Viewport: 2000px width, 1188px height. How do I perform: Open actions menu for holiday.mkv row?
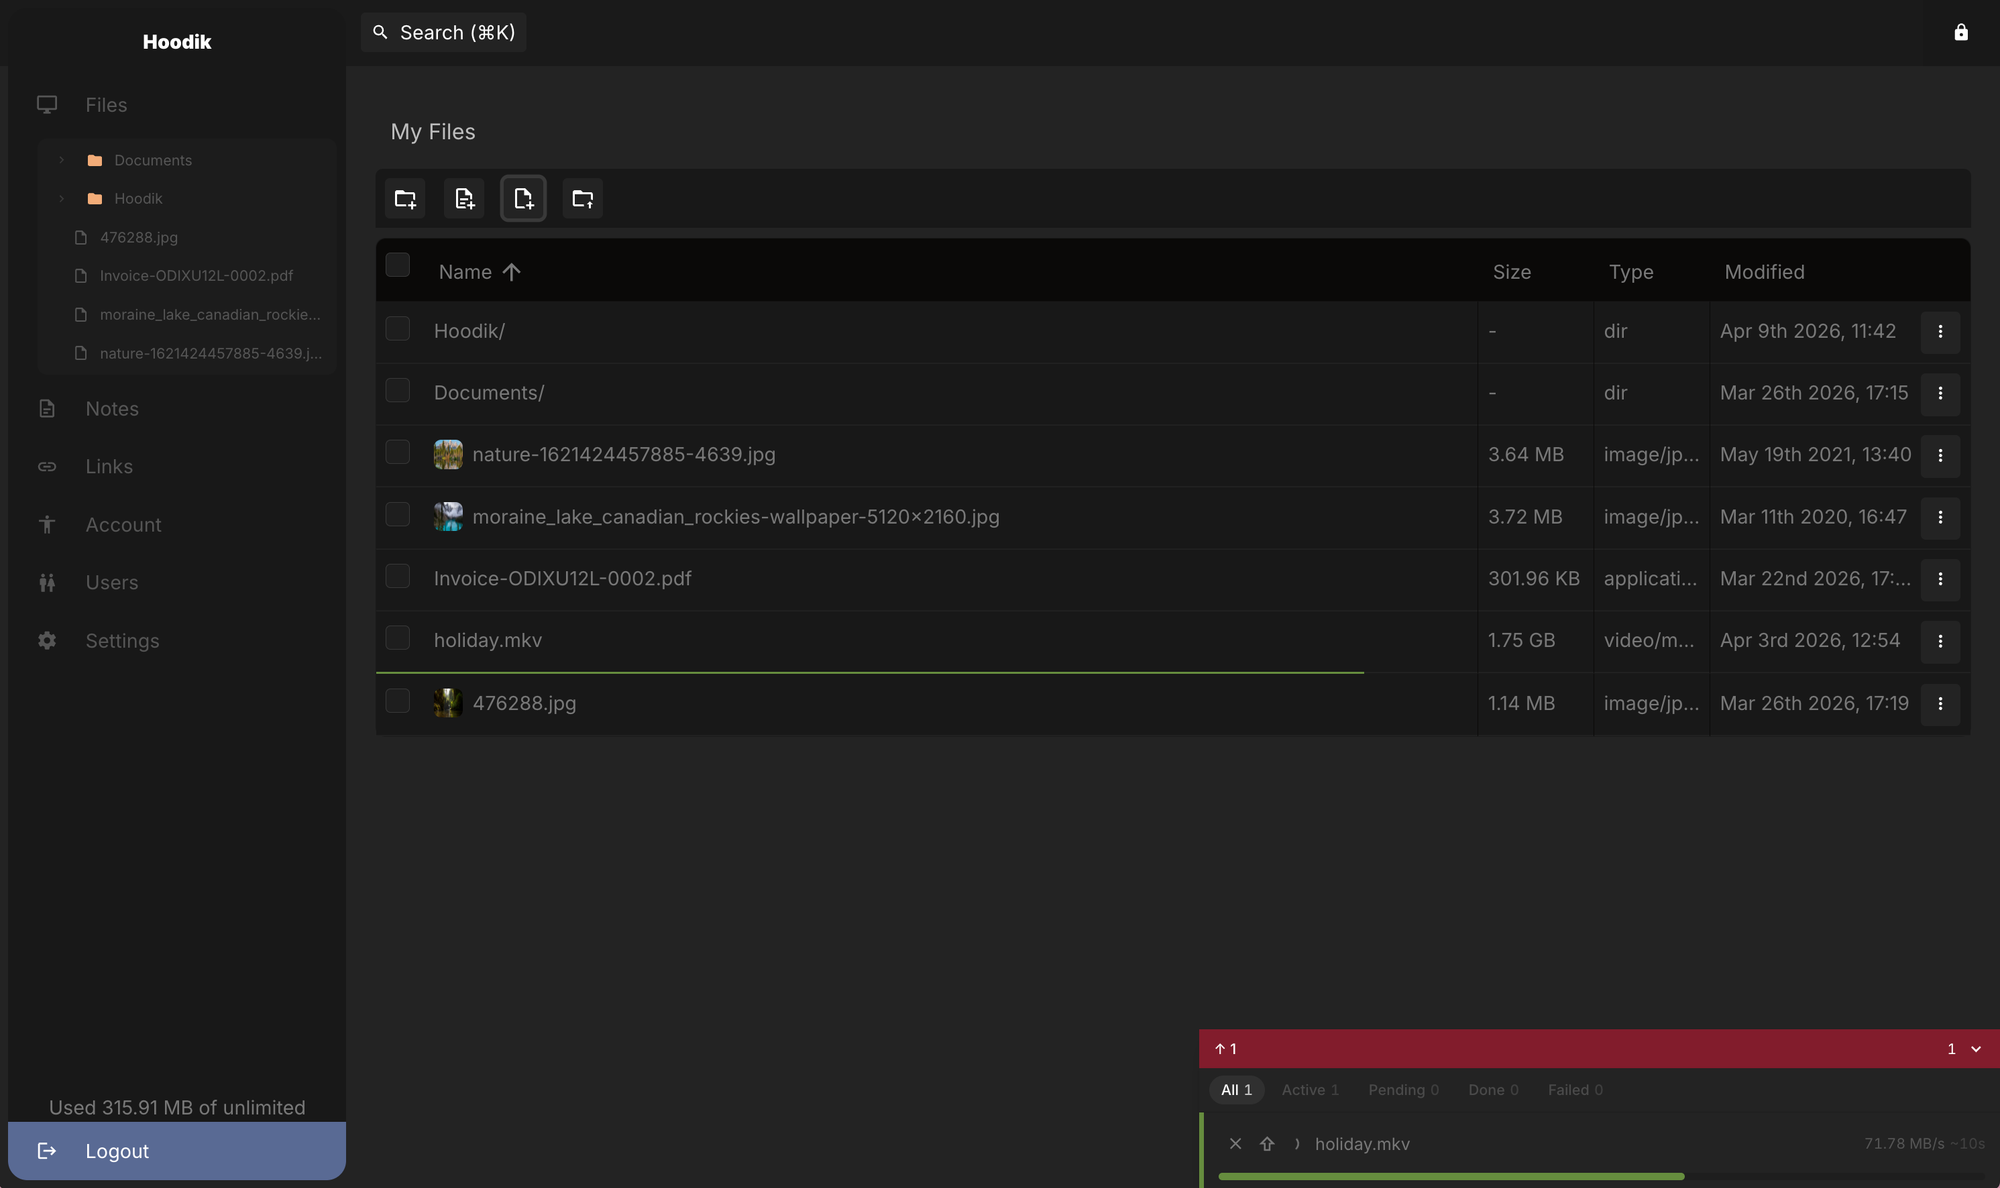click(x=1940, y=641)
